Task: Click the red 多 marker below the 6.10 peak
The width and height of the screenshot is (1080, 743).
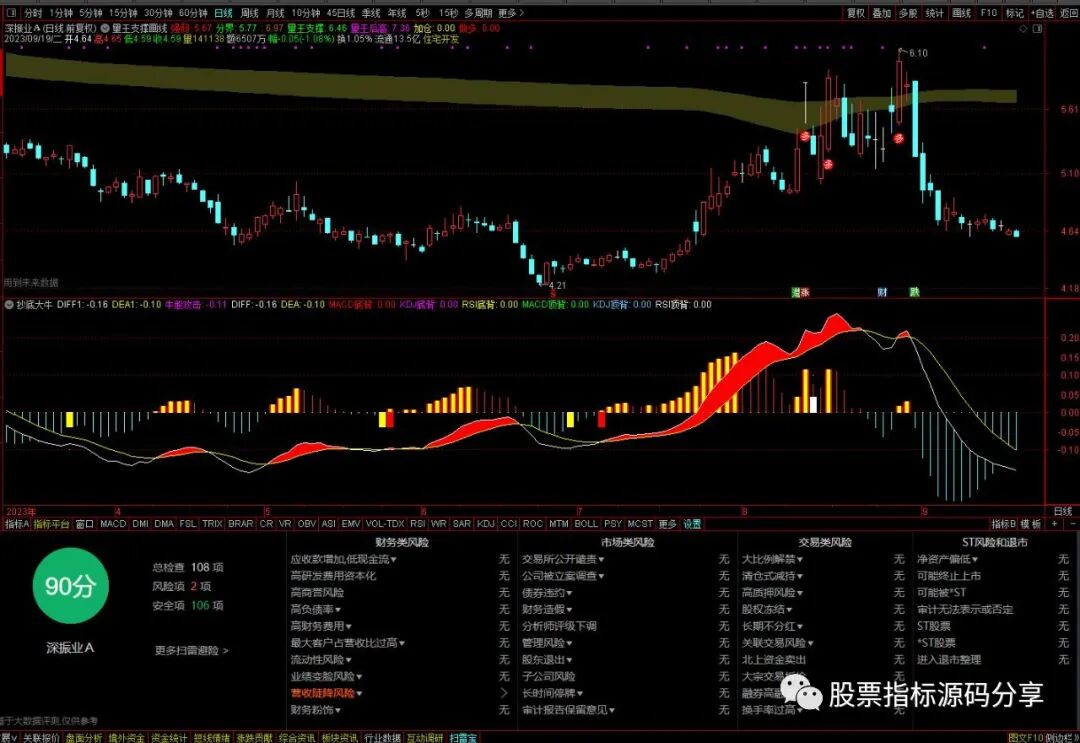Action: pyautogui.click(x=898, y=138)
